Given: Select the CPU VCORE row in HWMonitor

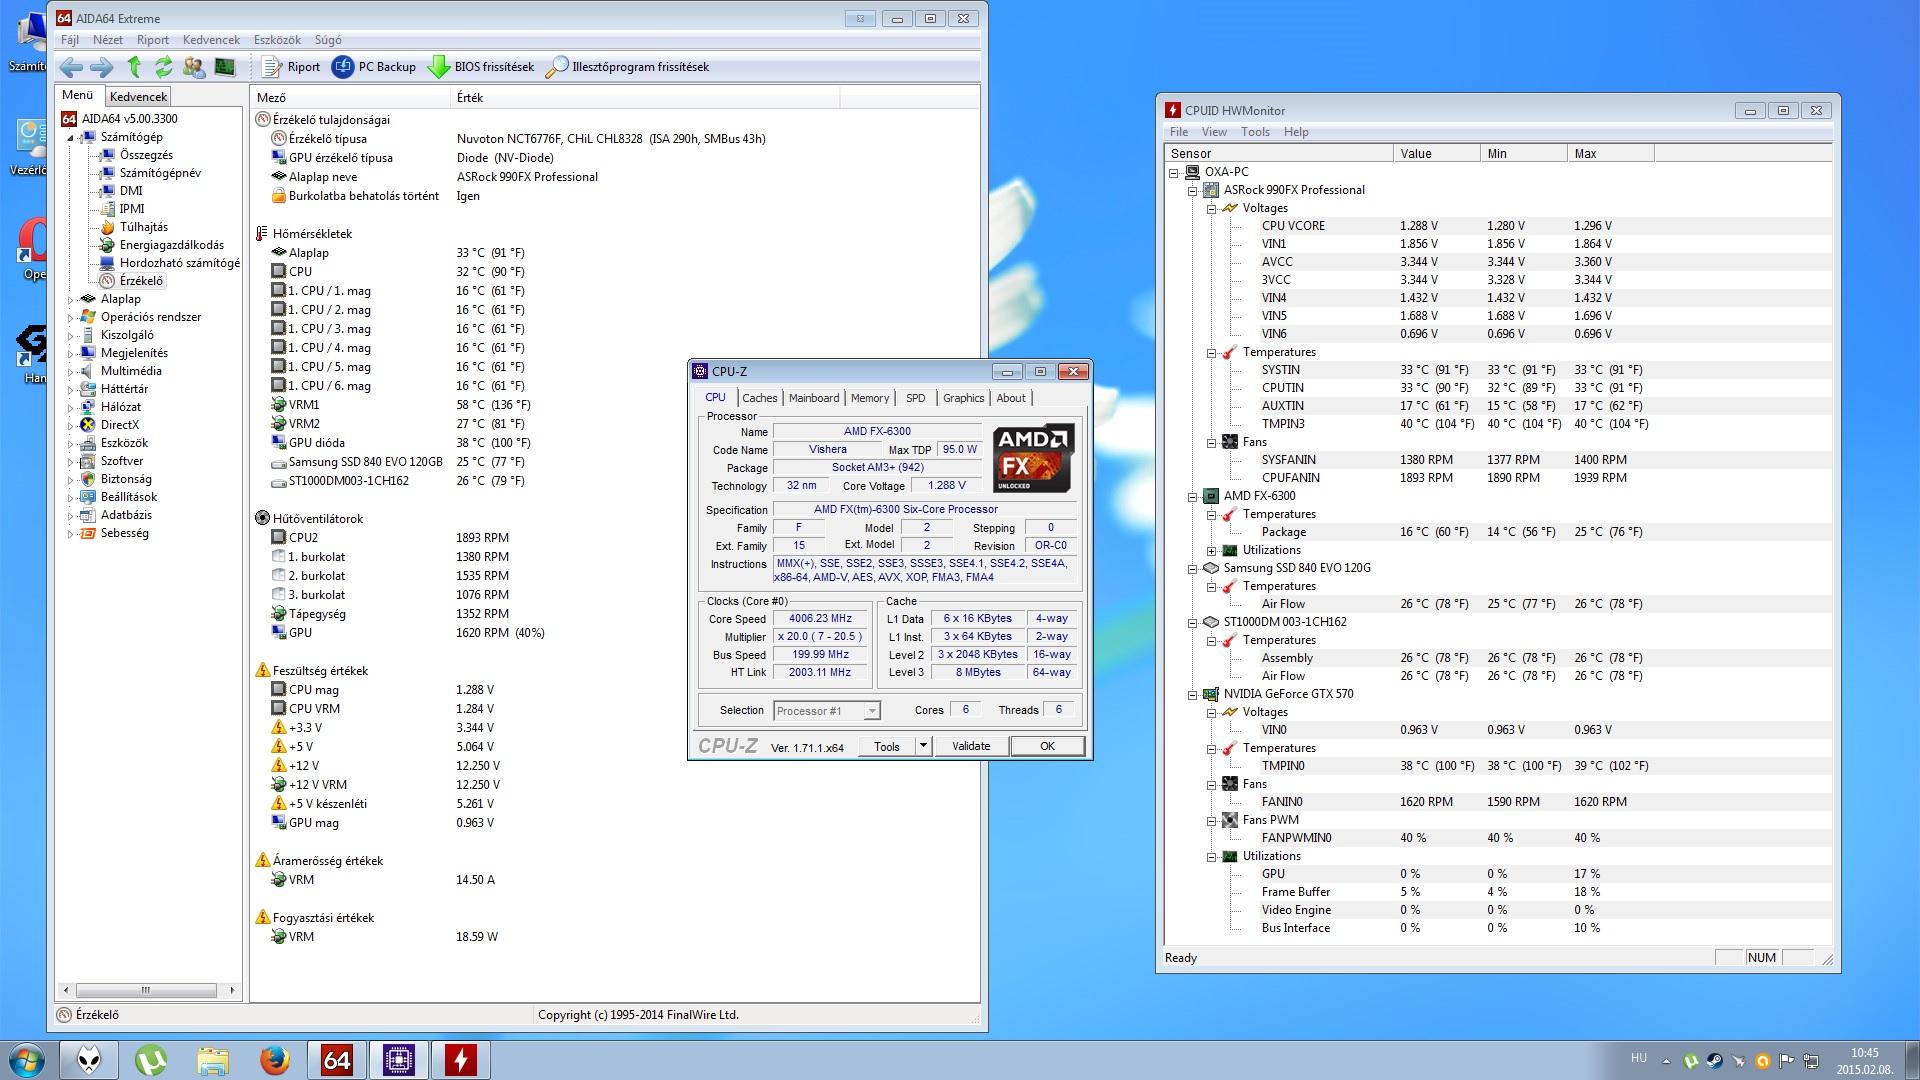Looking at the screenshot, I should (1498, 226).
